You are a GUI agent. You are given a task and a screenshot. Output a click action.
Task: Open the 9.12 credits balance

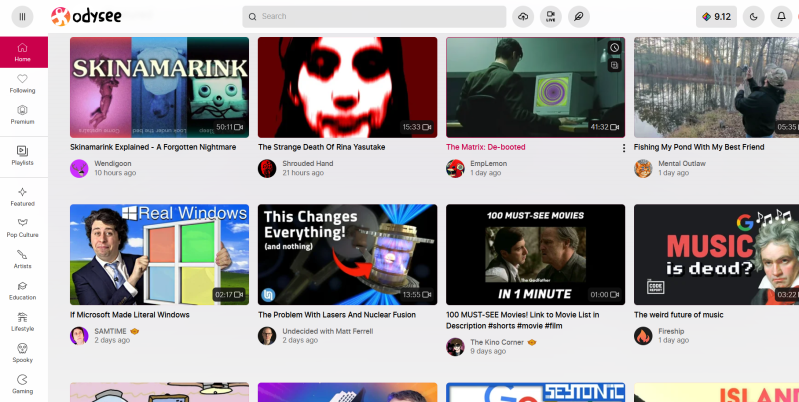pyautogui.click(x=716, y=17)
